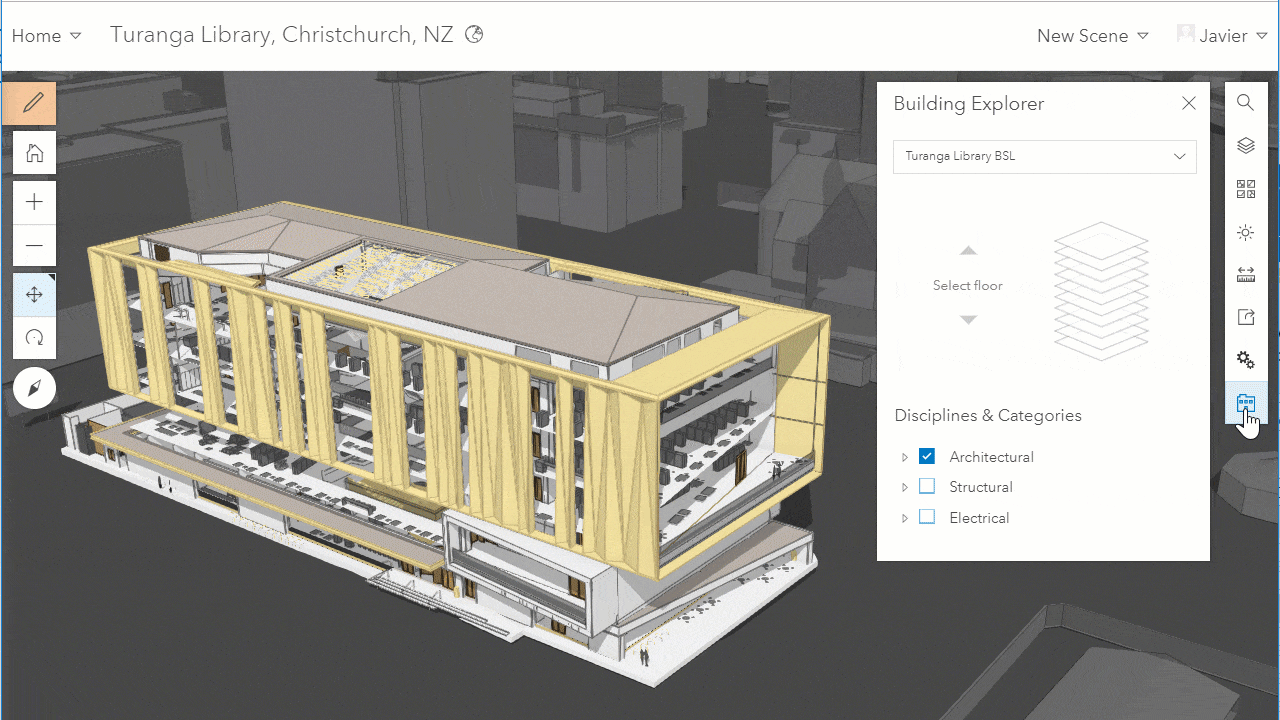The image size is (1280, 720).
Task: Click Javier's user avatar
Action: pos(1186,33)
